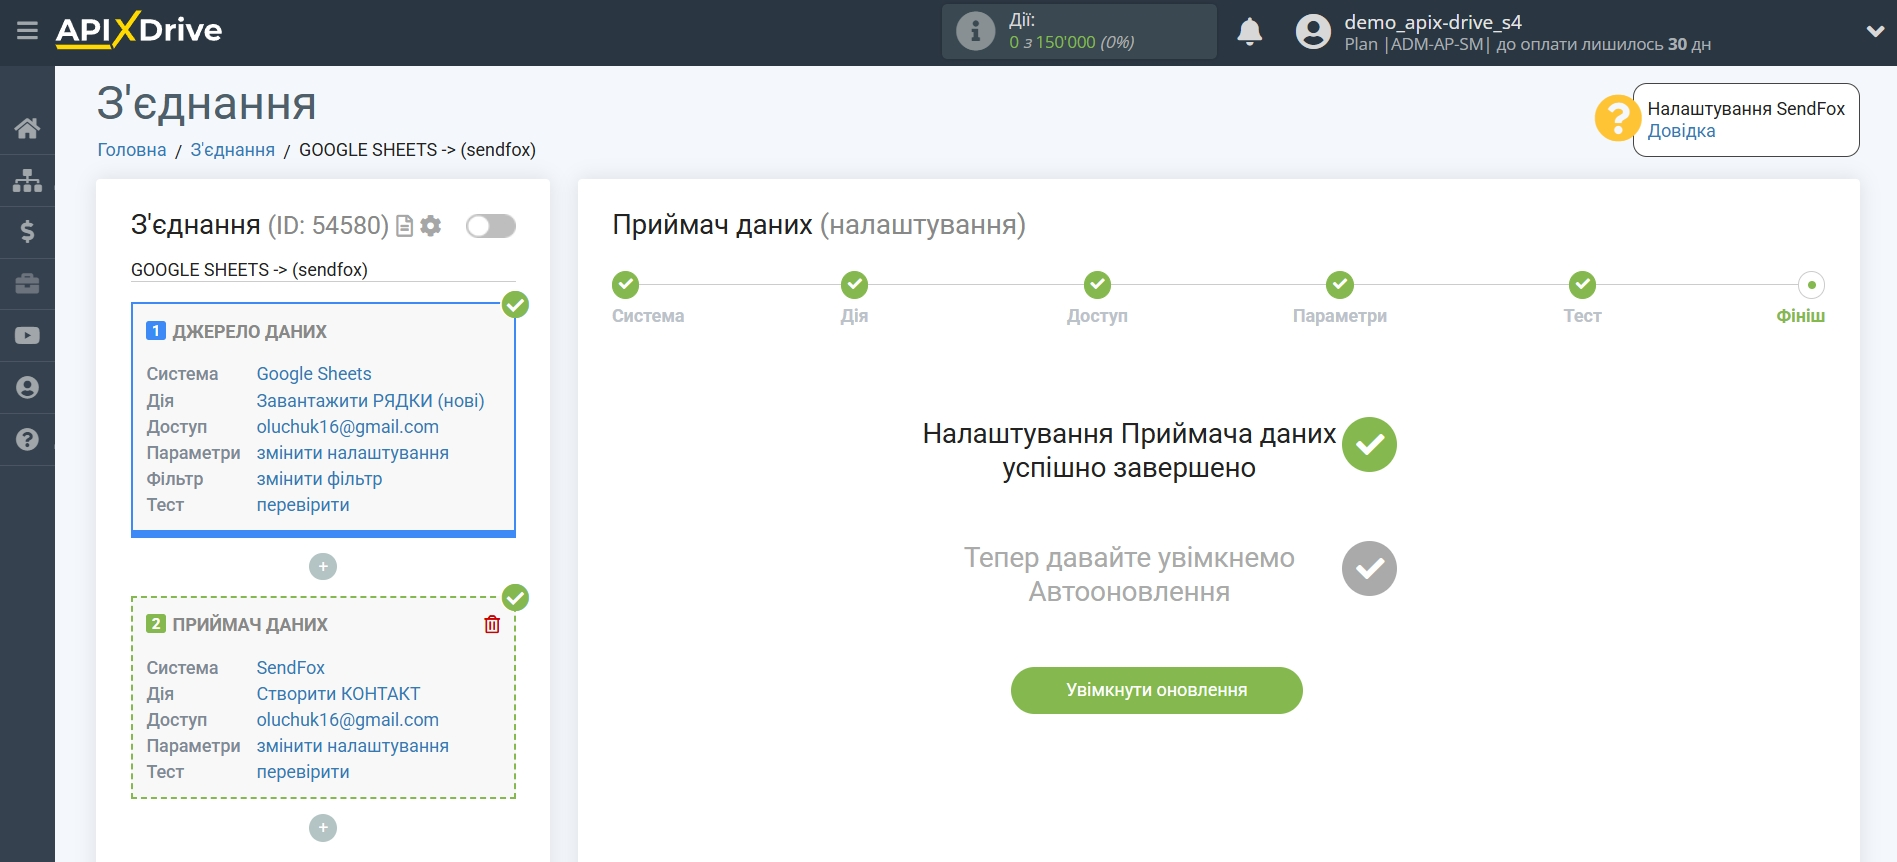Open connection document icon

click(404, 226)
